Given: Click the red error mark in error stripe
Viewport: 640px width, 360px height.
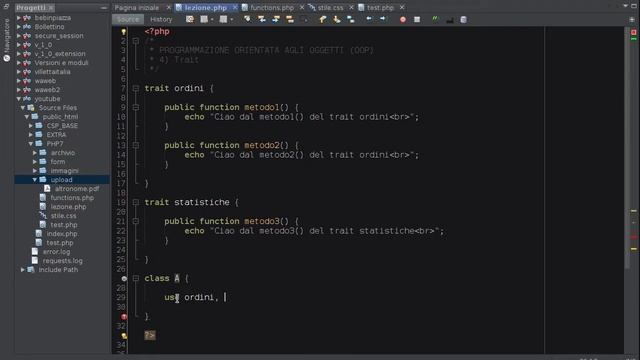Looking at the screenshot, I should 634,237.
